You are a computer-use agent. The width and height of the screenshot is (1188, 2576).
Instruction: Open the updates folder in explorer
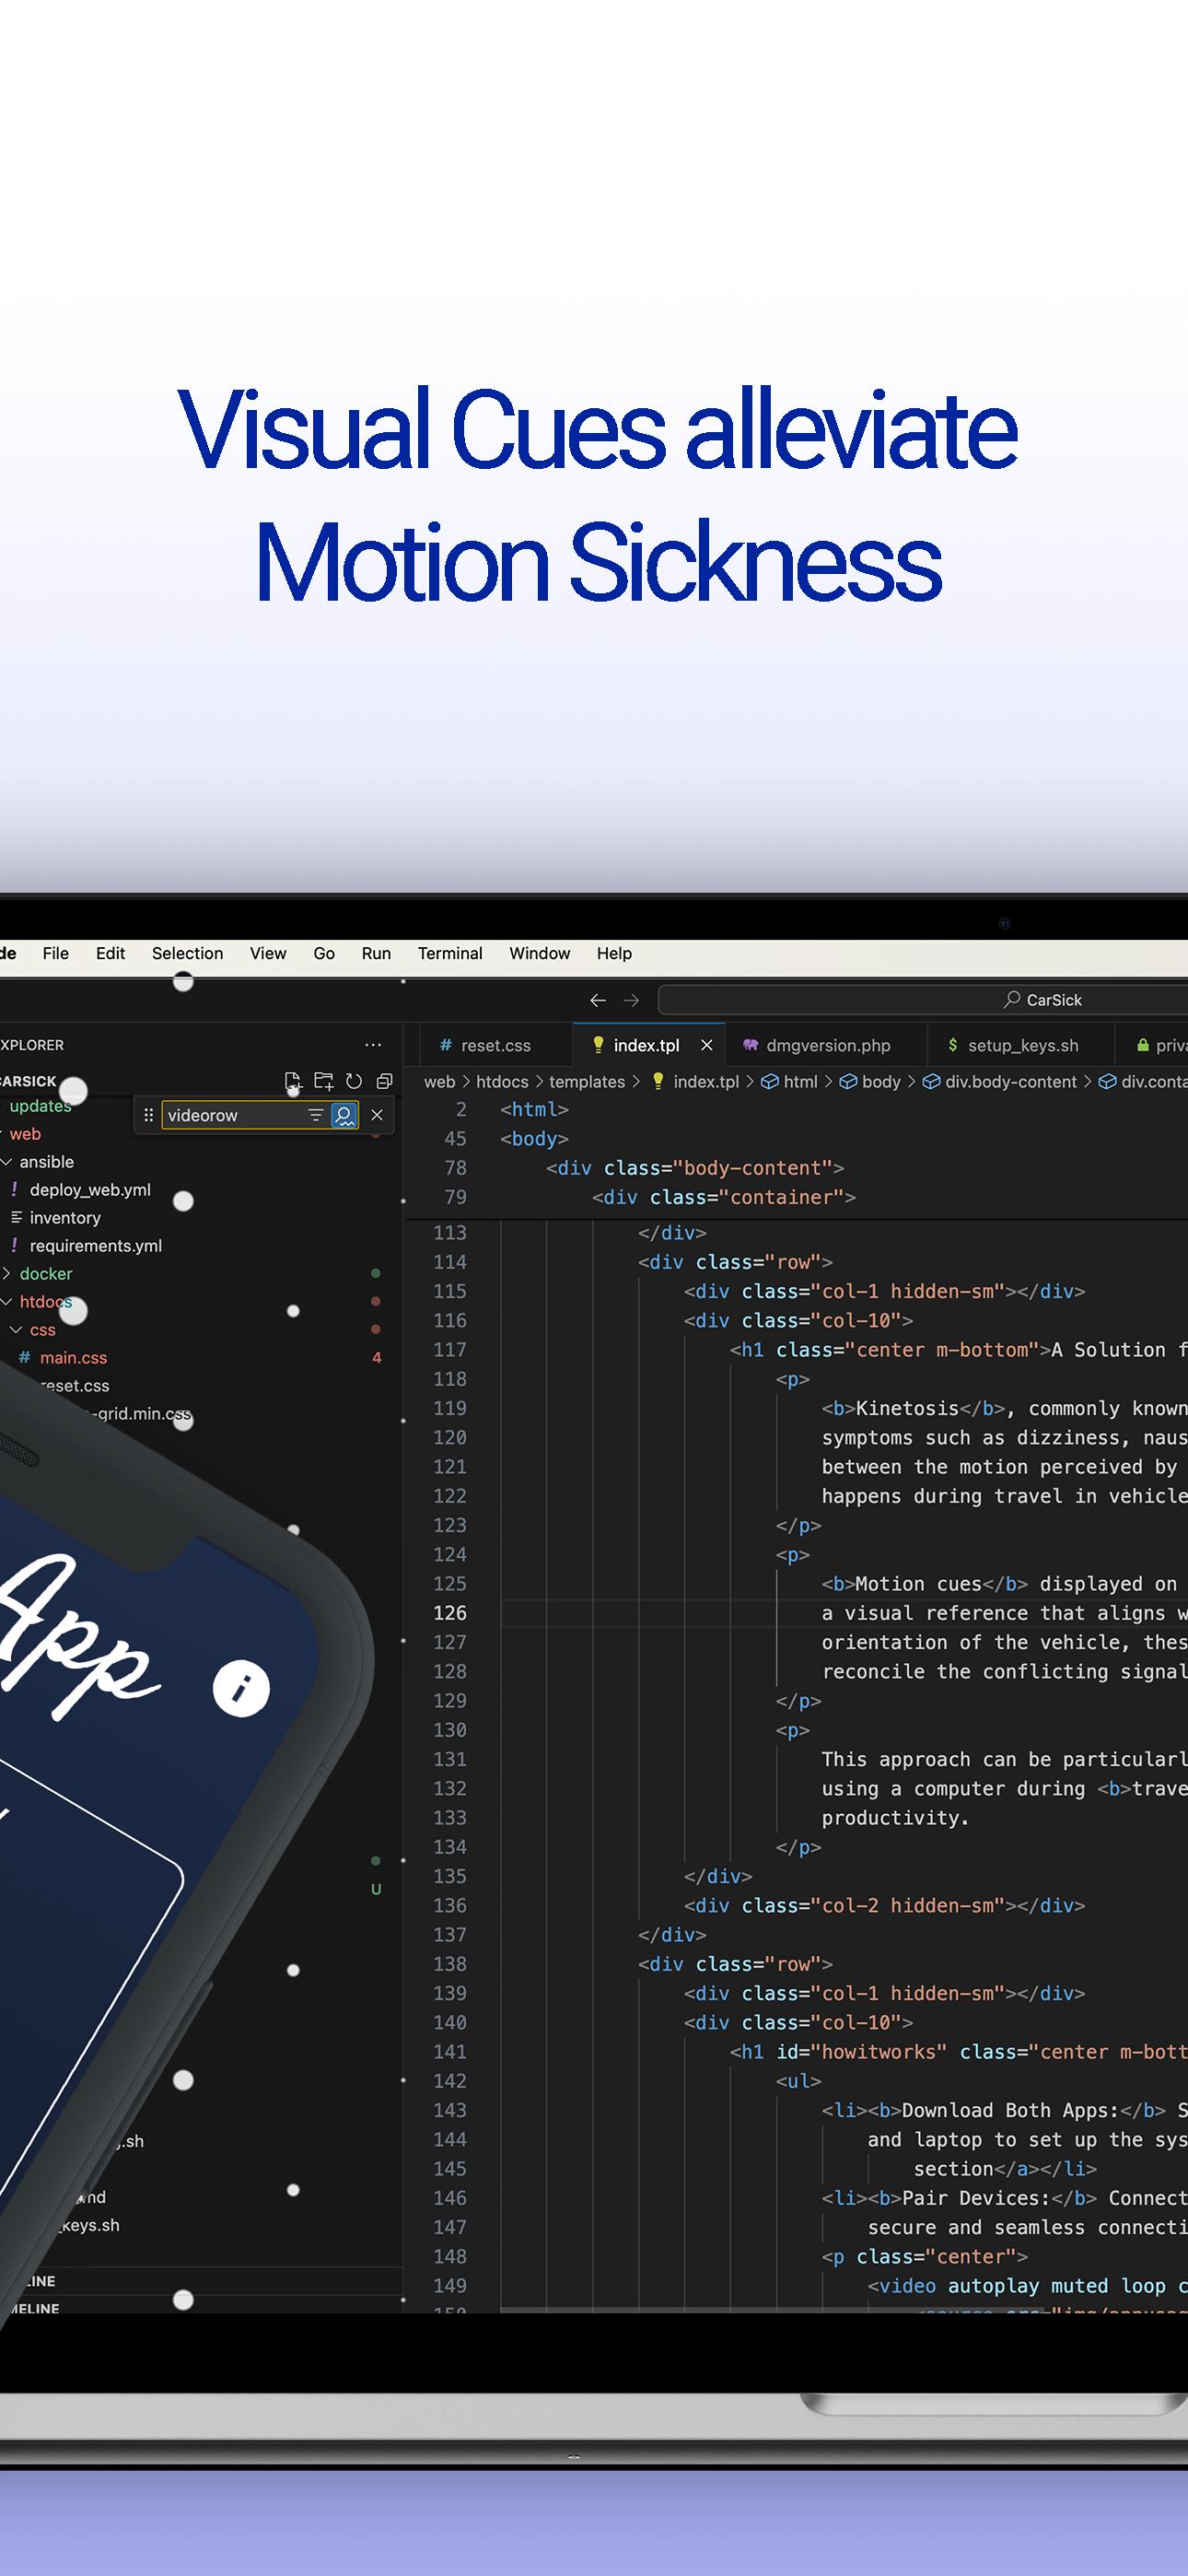pyautogui.click(x=40, y=1106)
